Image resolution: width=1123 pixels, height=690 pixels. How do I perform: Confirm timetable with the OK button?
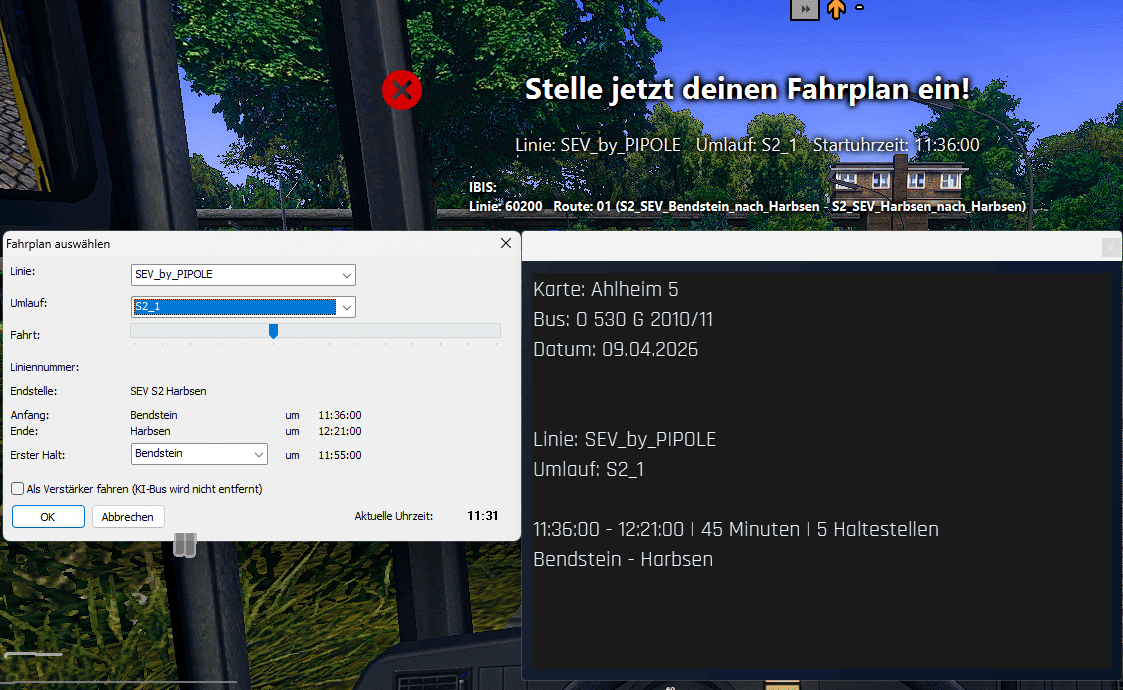pyautogui.click(x=48, y=517)
